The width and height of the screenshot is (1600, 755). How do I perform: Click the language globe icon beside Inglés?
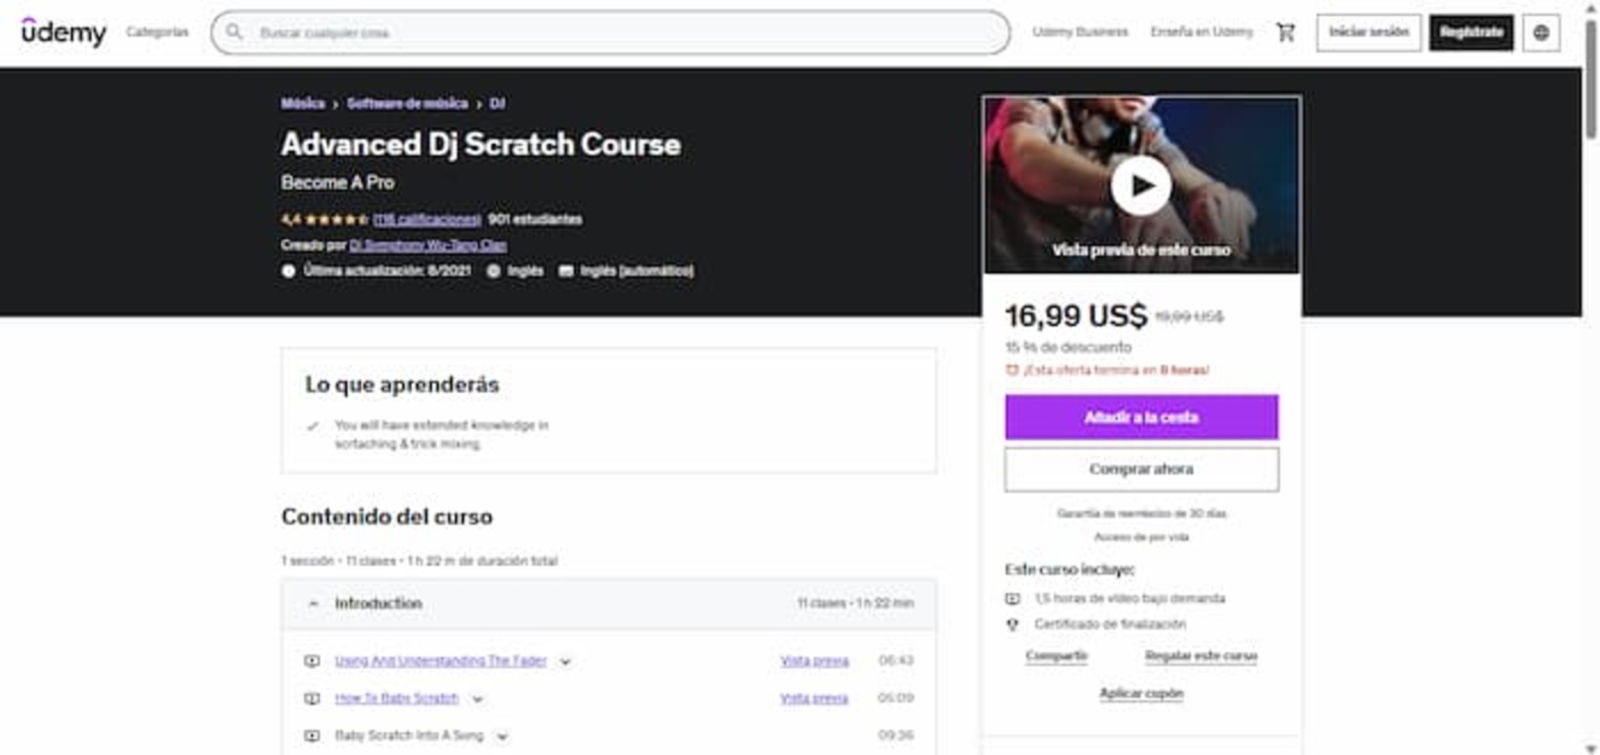pyautogui.click(x=493, y=271)
